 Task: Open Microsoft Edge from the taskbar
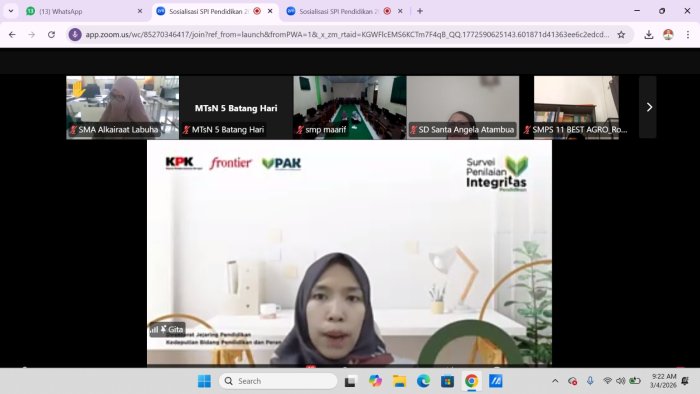click(423, 381)
